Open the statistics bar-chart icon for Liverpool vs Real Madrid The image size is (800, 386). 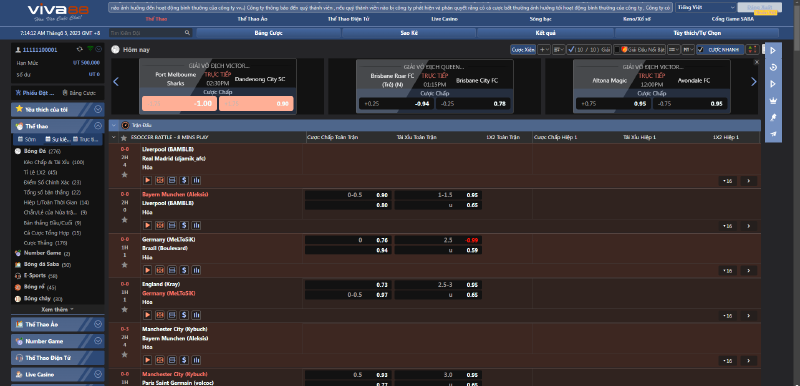pos(196,181)
